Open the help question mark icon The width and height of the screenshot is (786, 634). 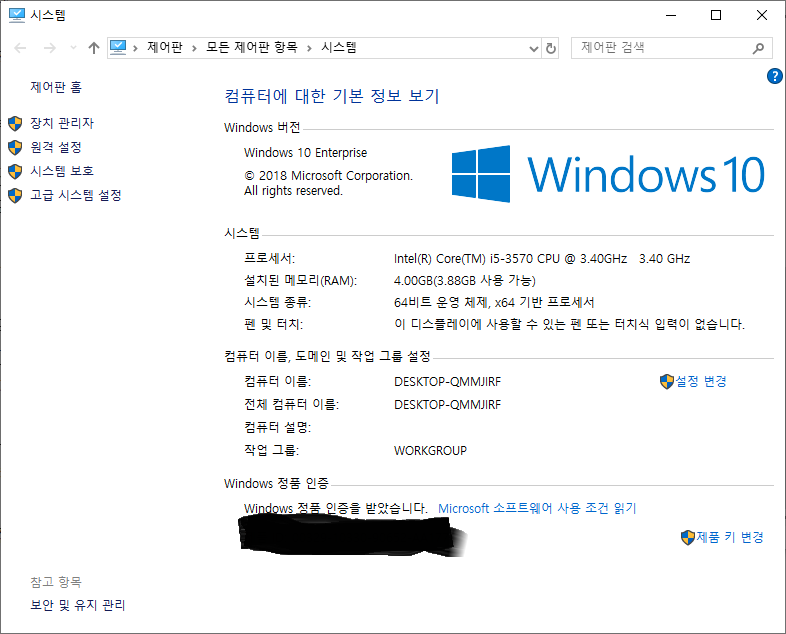(x=774, y=76)
